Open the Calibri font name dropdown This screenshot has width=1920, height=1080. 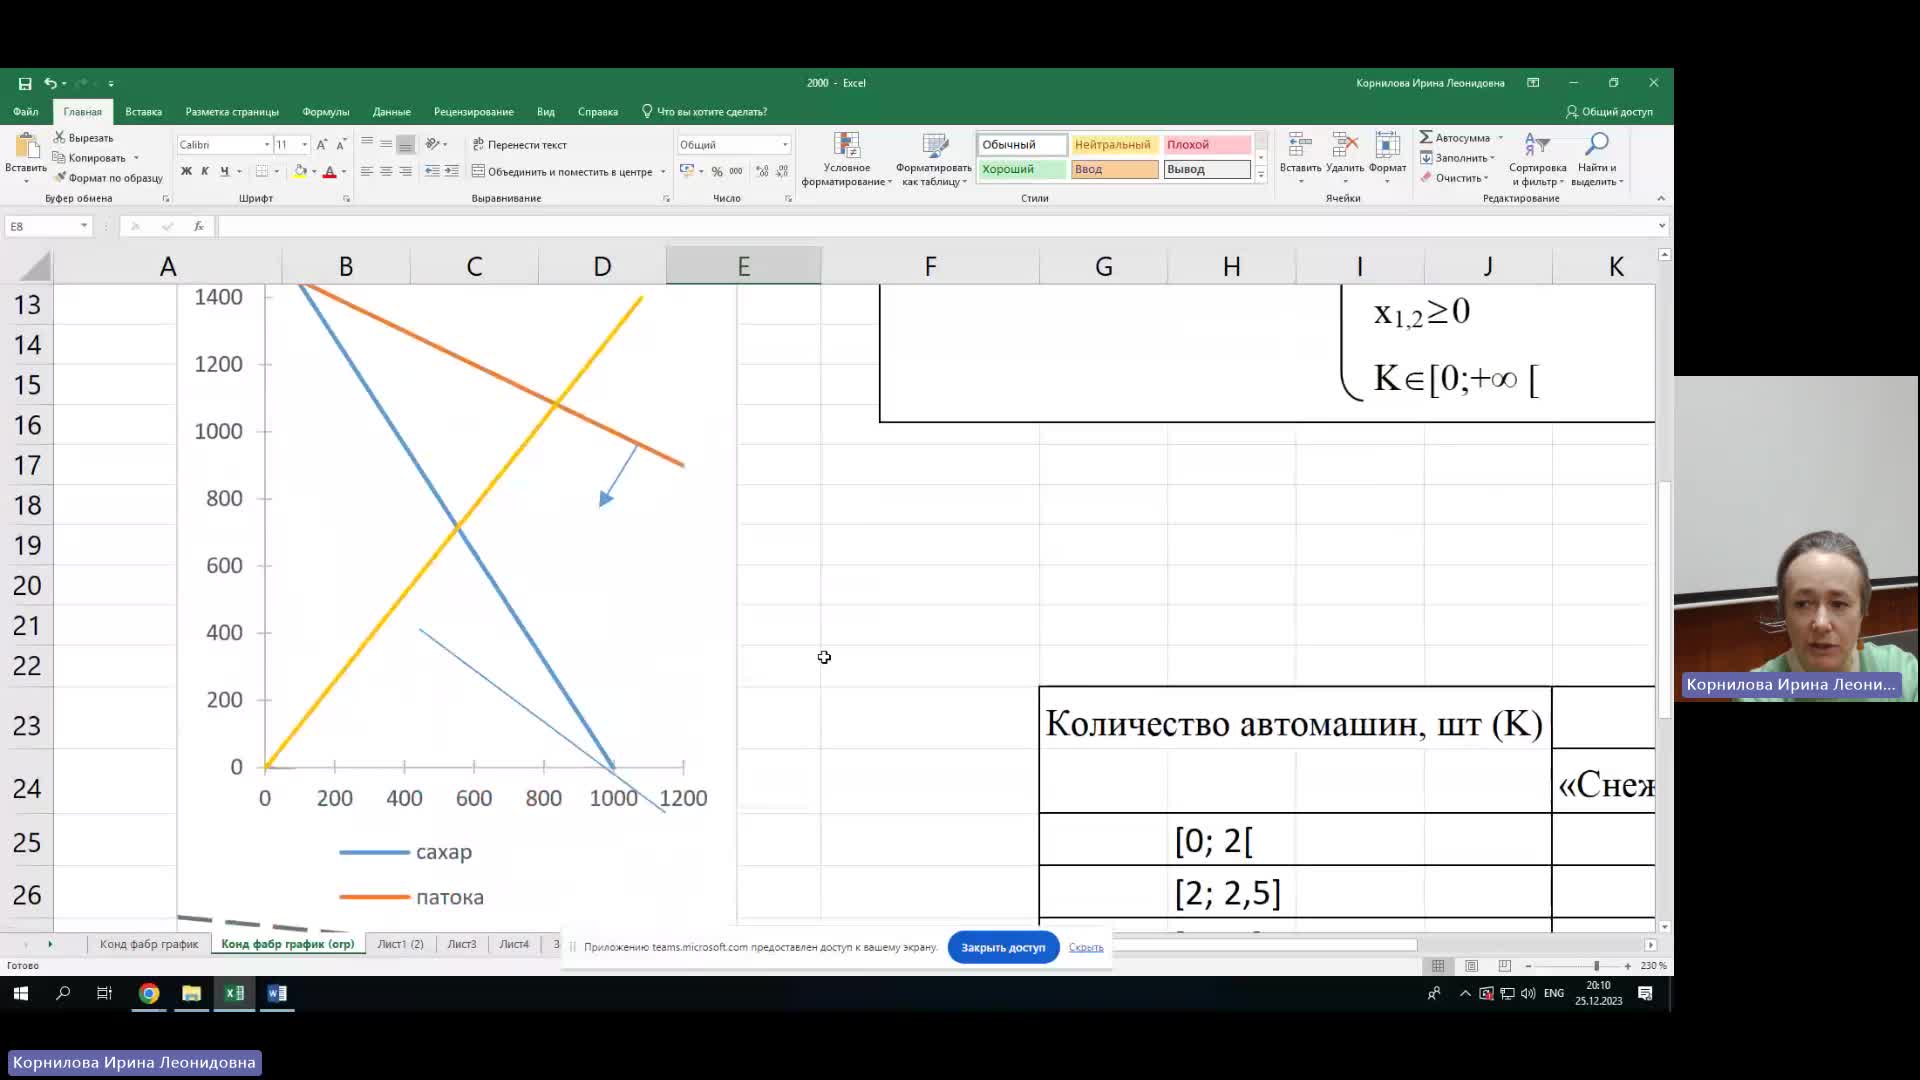click(267, 144)
